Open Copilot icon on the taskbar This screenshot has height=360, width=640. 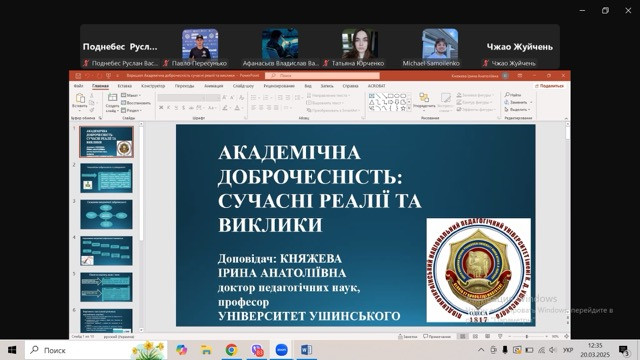click(182, 350)
